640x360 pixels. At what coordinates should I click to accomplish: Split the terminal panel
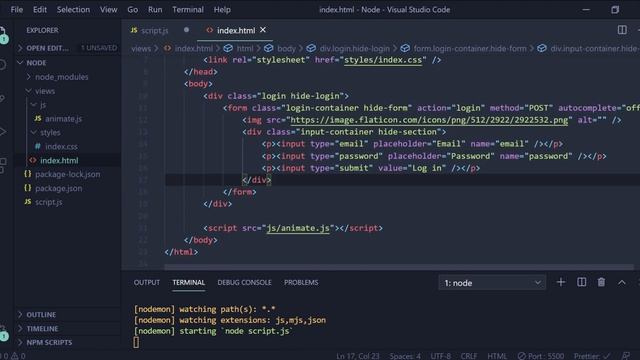[x=582, y=282]
